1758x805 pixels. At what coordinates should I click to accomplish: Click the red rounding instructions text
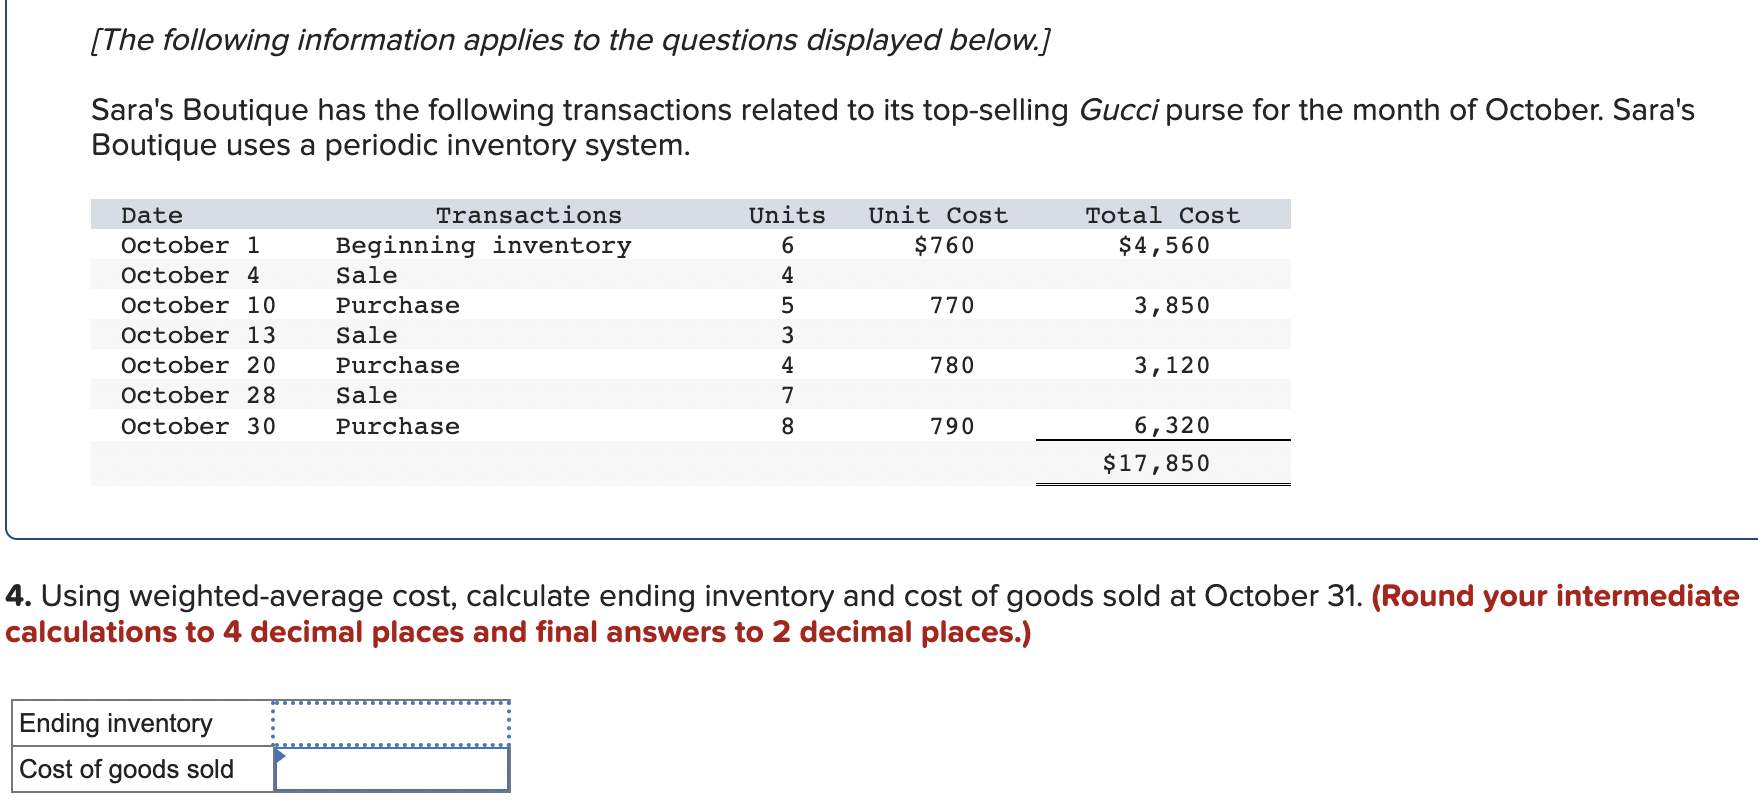(x=872, y=613)
